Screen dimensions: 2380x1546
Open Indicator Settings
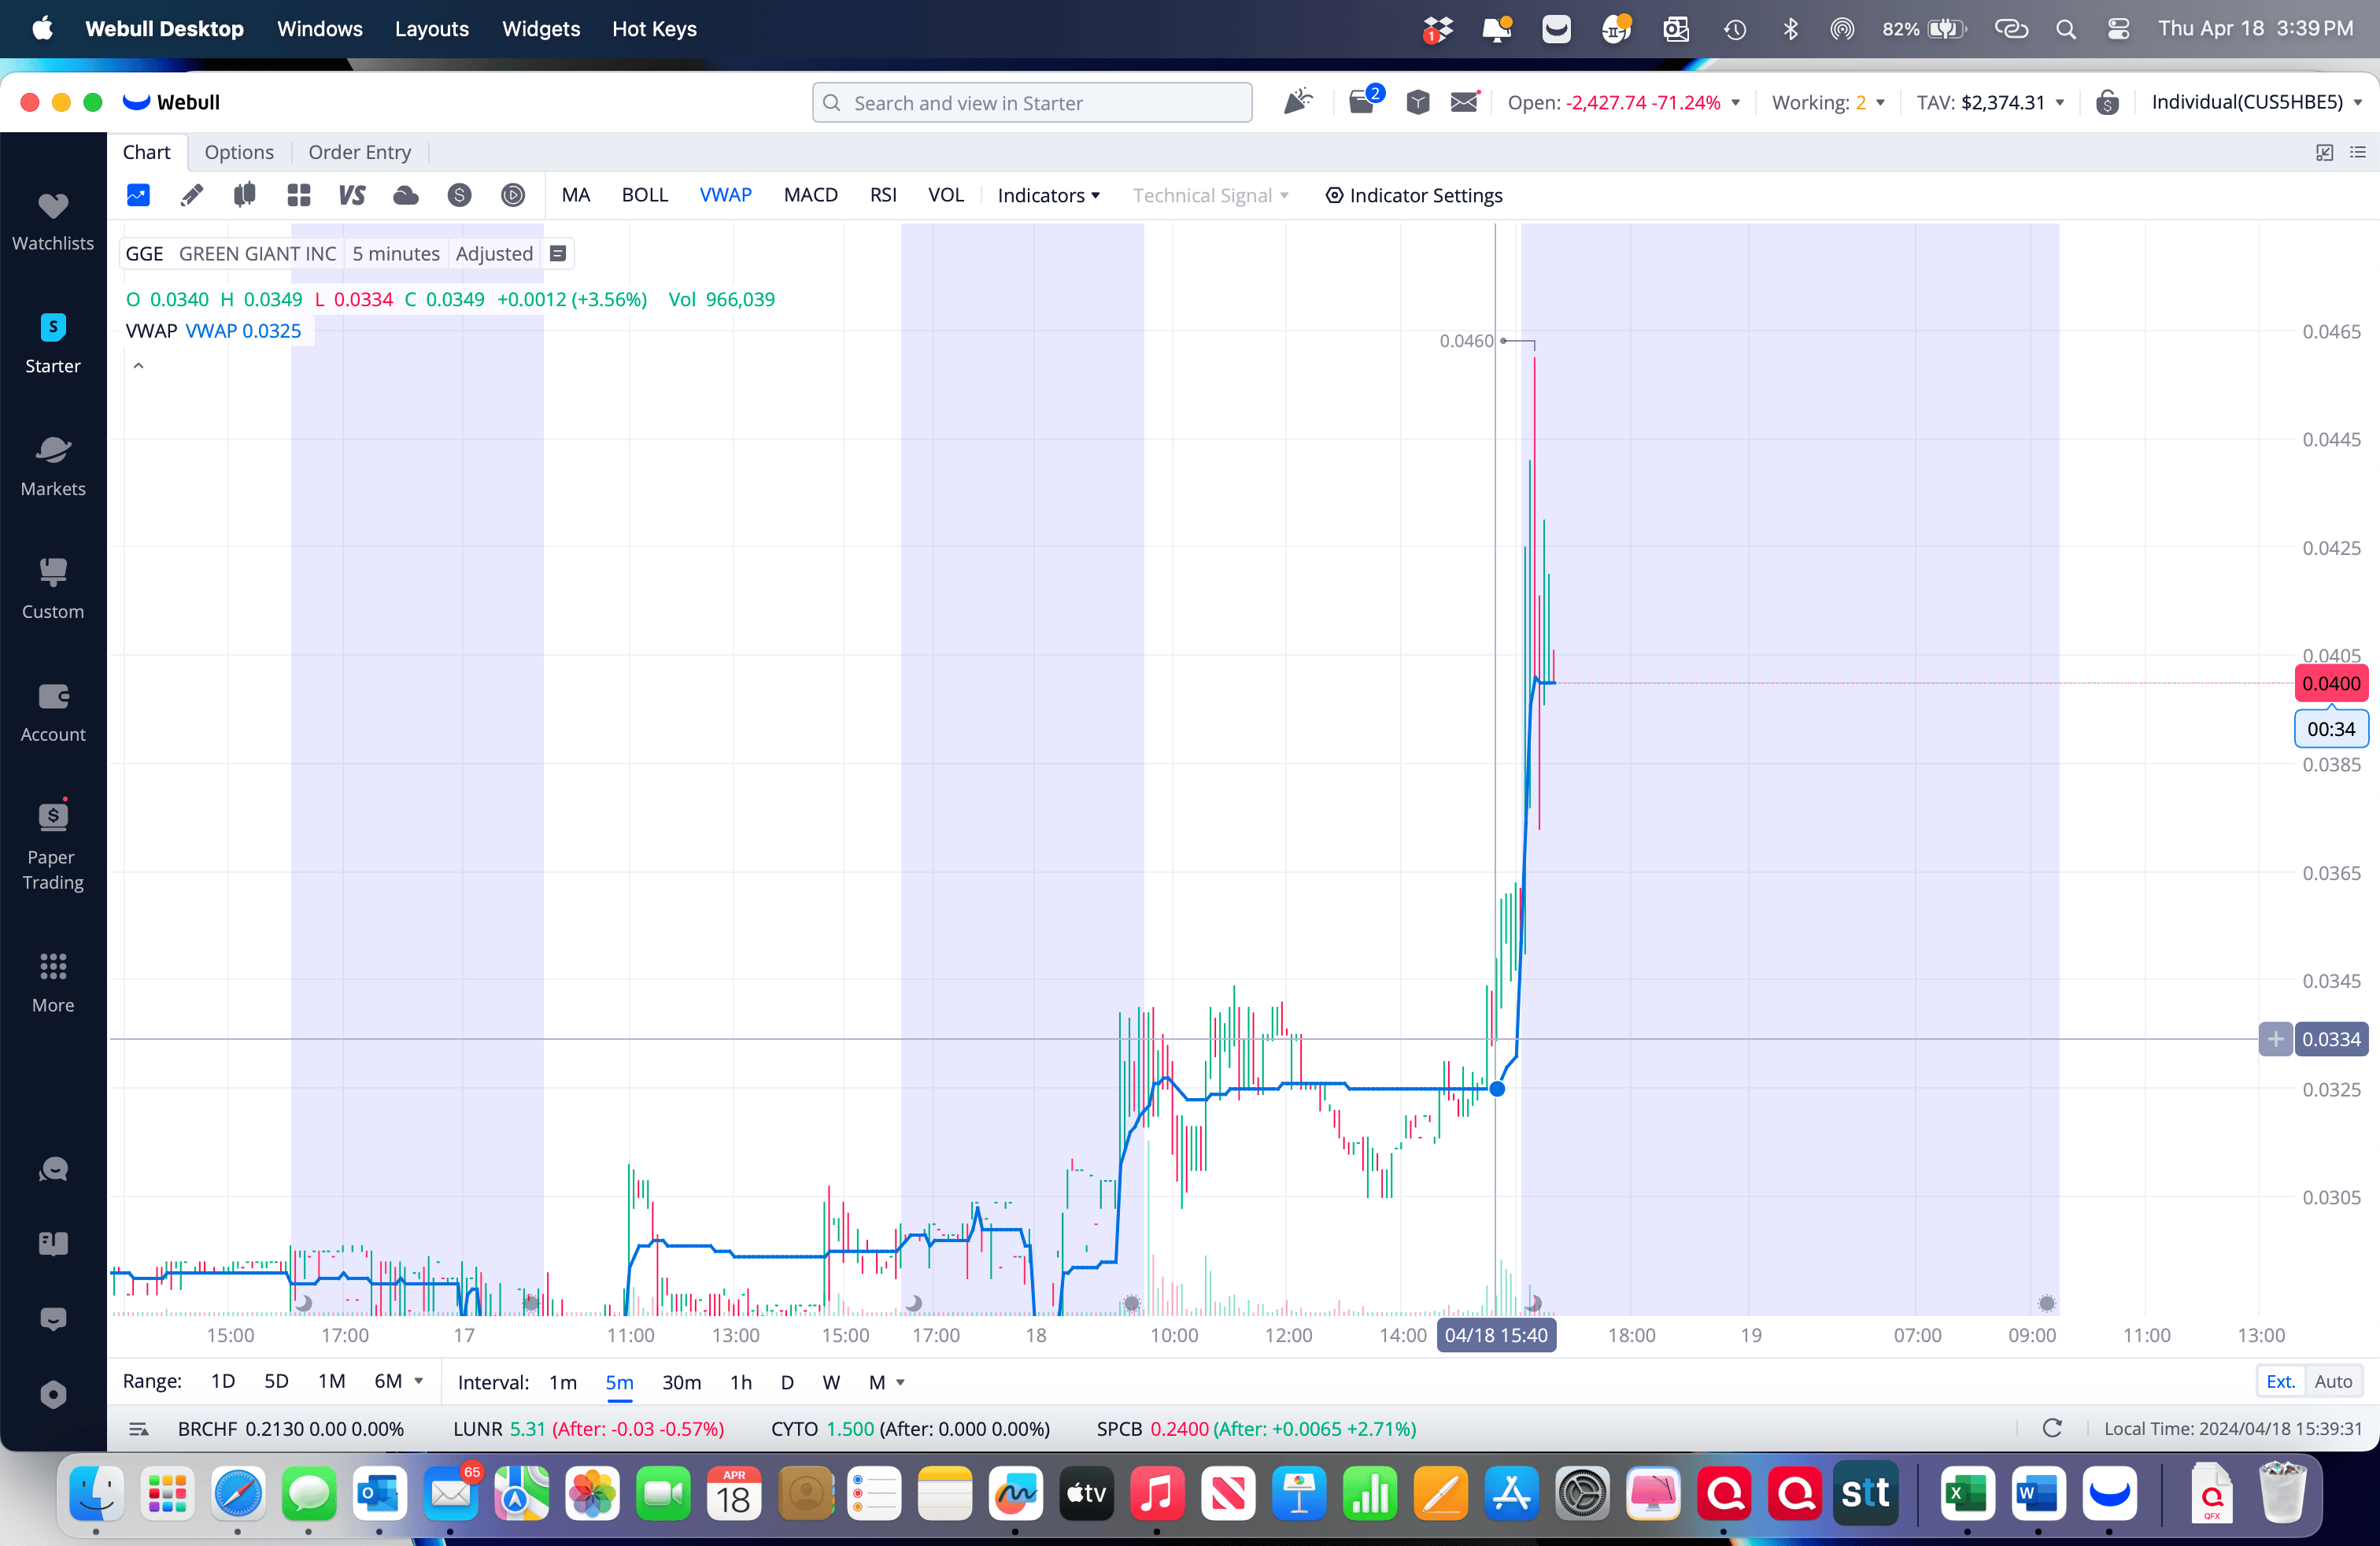coord(1414,195)
